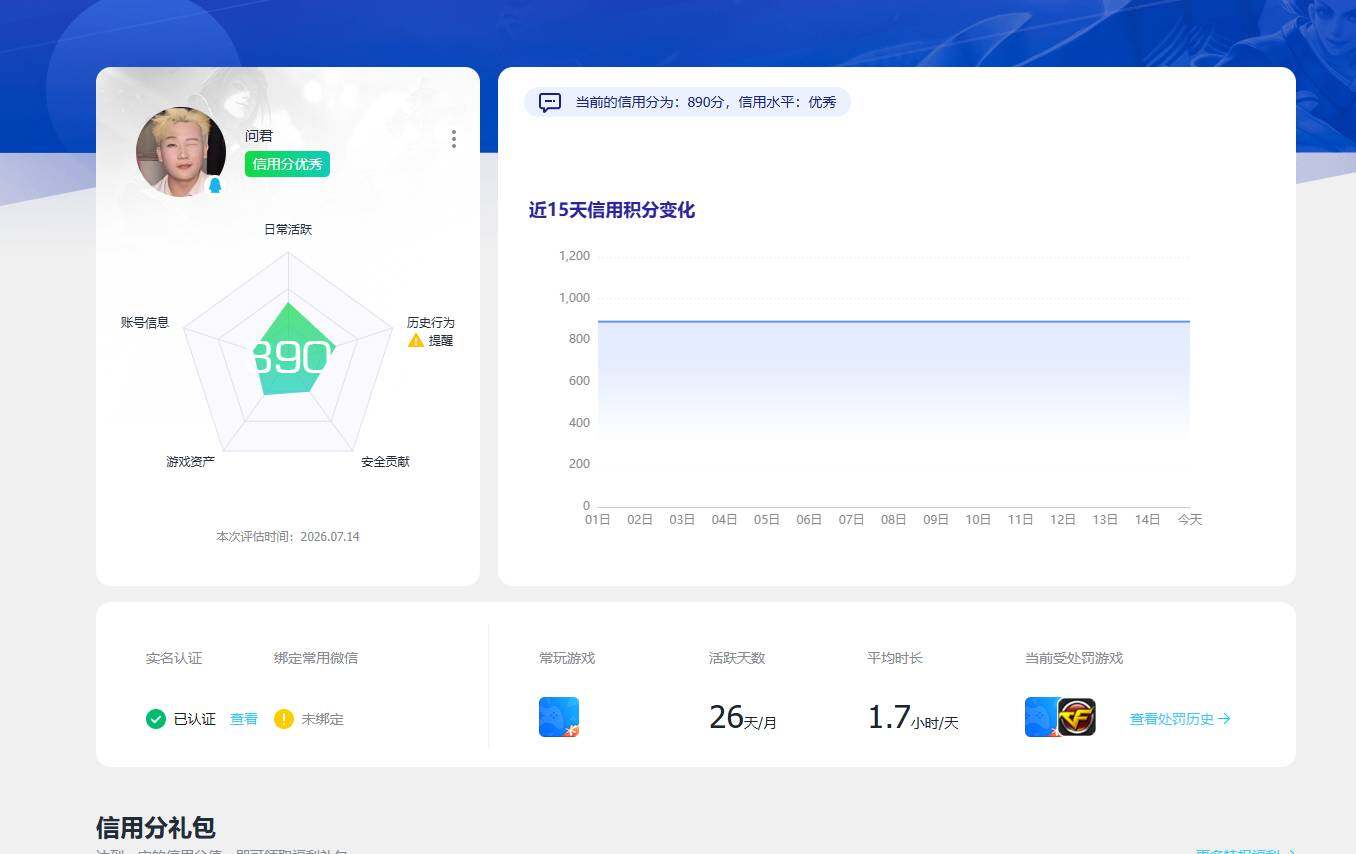Click the 历史行为 radar label
The height and width of the screenshot is (854, 1356).
431,323
